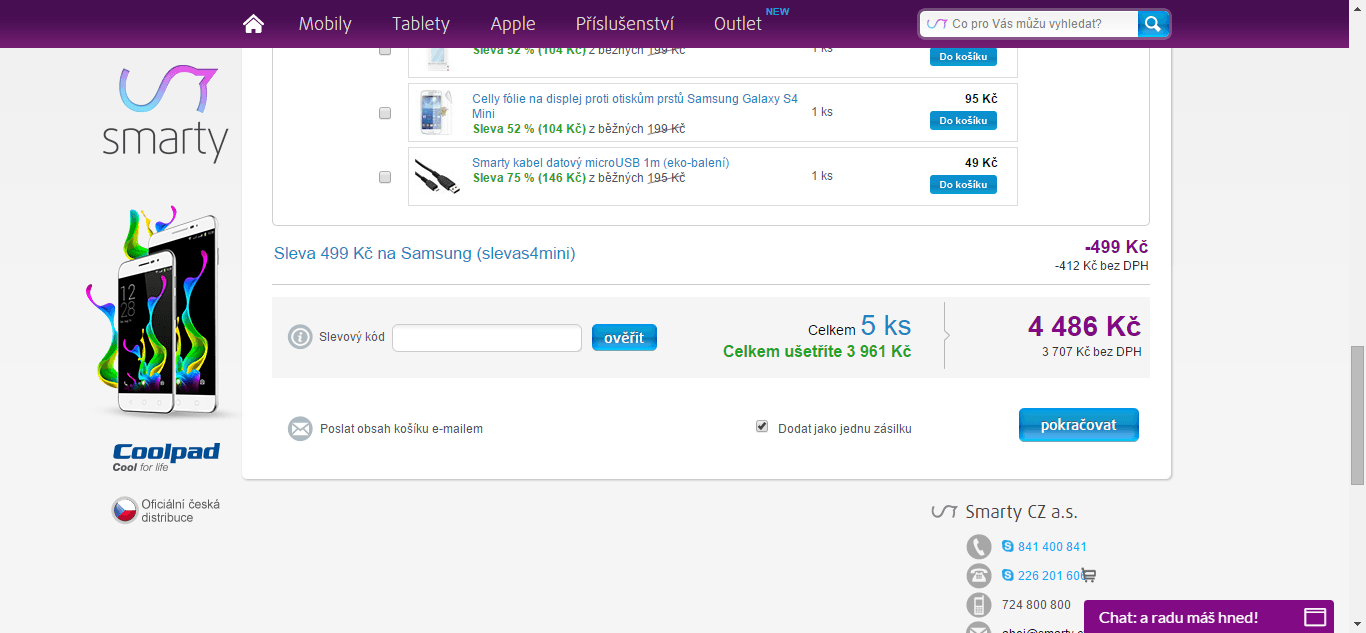Click the 724 800 800 phone number
Image resolution: width=1366 pixels, height=633 pixels.
point(1036,605)
